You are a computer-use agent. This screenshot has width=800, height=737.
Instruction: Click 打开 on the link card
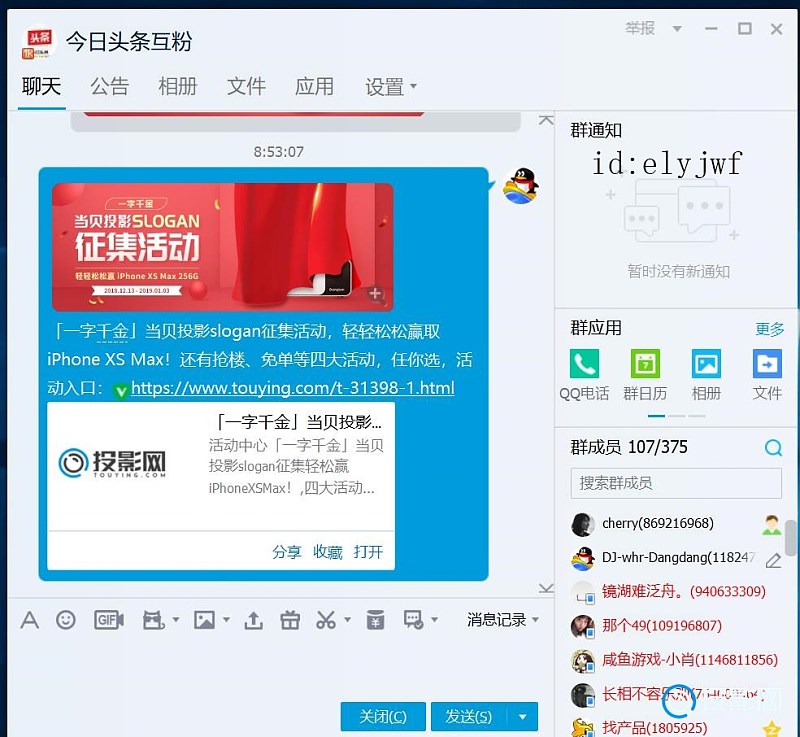click(368, 552)
